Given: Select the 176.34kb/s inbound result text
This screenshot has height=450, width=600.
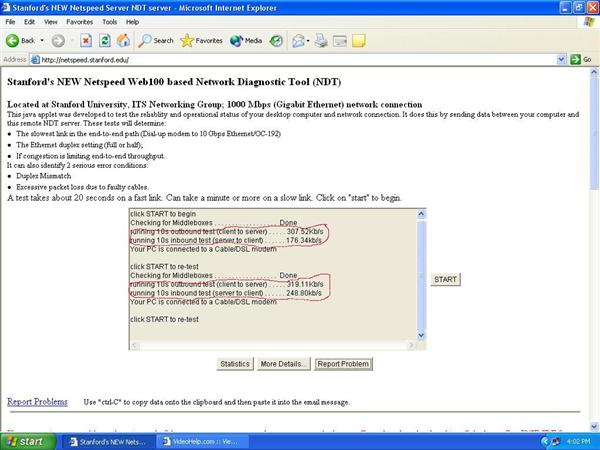Looking at the screenshot, I should 304,240.
